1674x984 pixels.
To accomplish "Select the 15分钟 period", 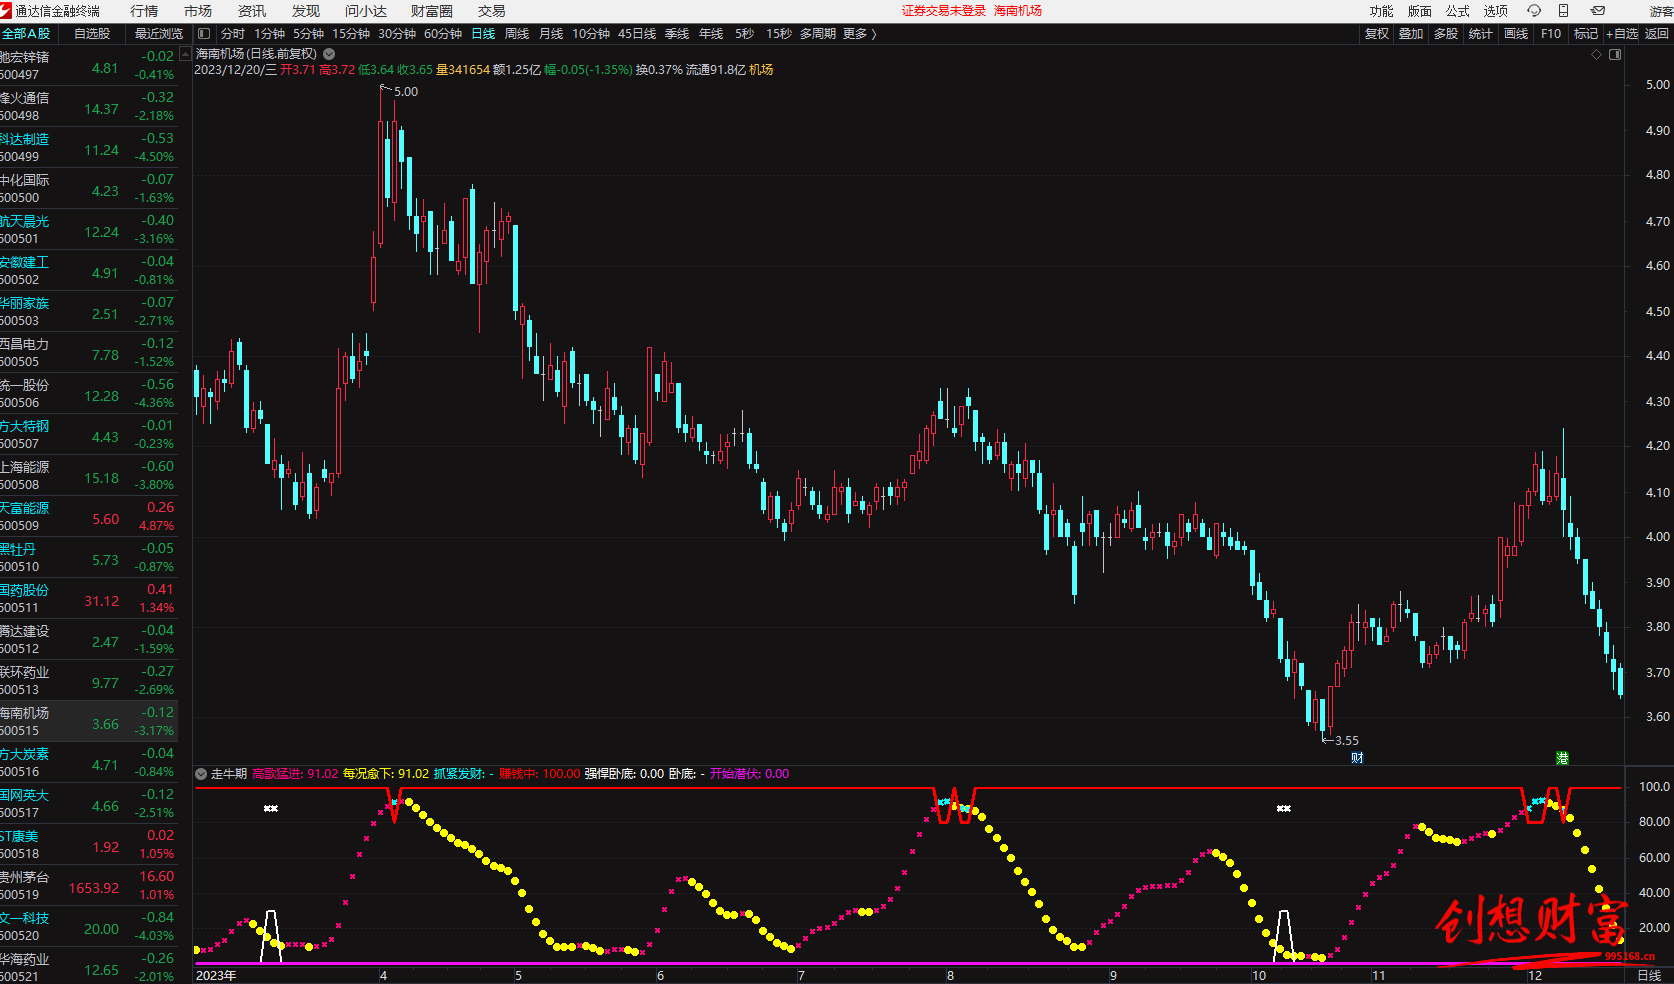I will tap(351, 34).
